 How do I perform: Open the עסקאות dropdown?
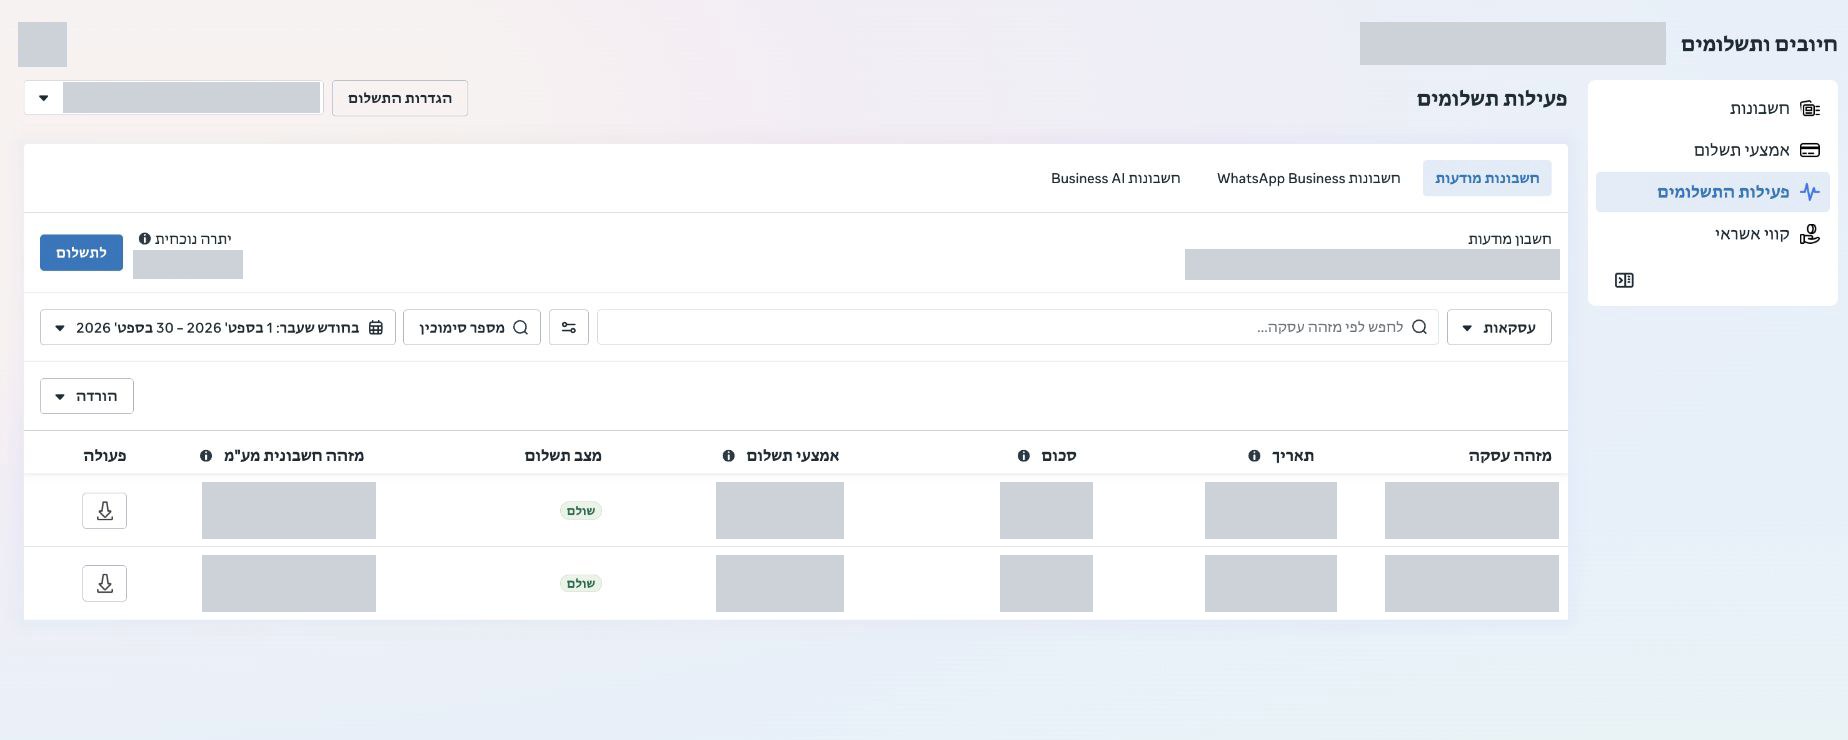tap(1499, 327)
